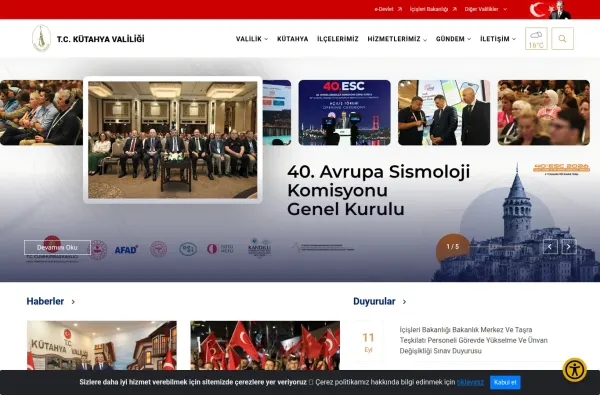The width and height of the screenshot is (600, 395).
Task: Open the Duyurular section heading
Action: coord(374,302)
